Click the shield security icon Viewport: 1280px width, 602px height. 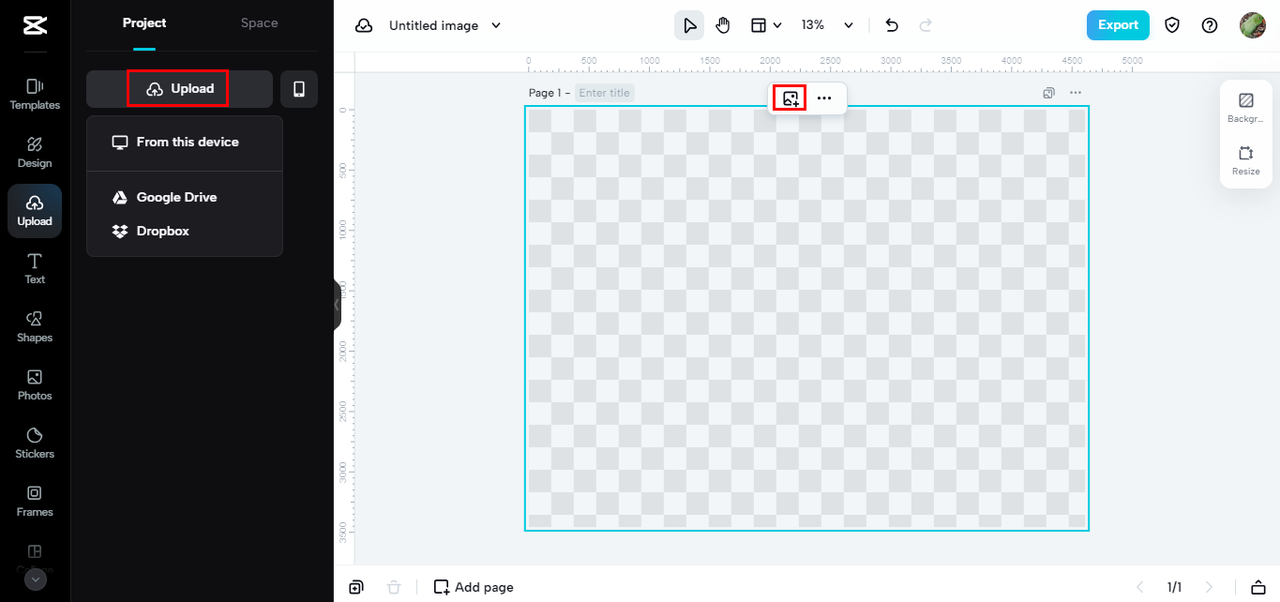(x=1172, y=25)
